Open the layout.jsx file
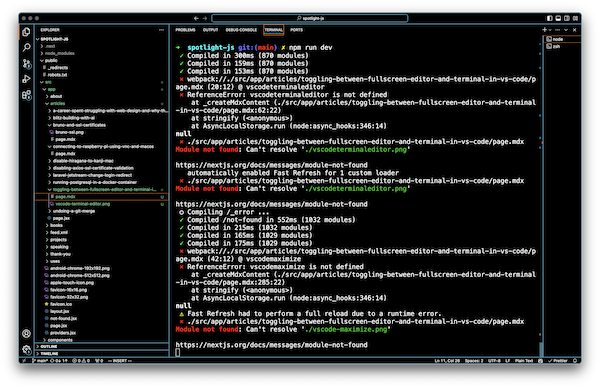This screenshot has width=600, height=388. pyautogui.click(x=101, y=311)
